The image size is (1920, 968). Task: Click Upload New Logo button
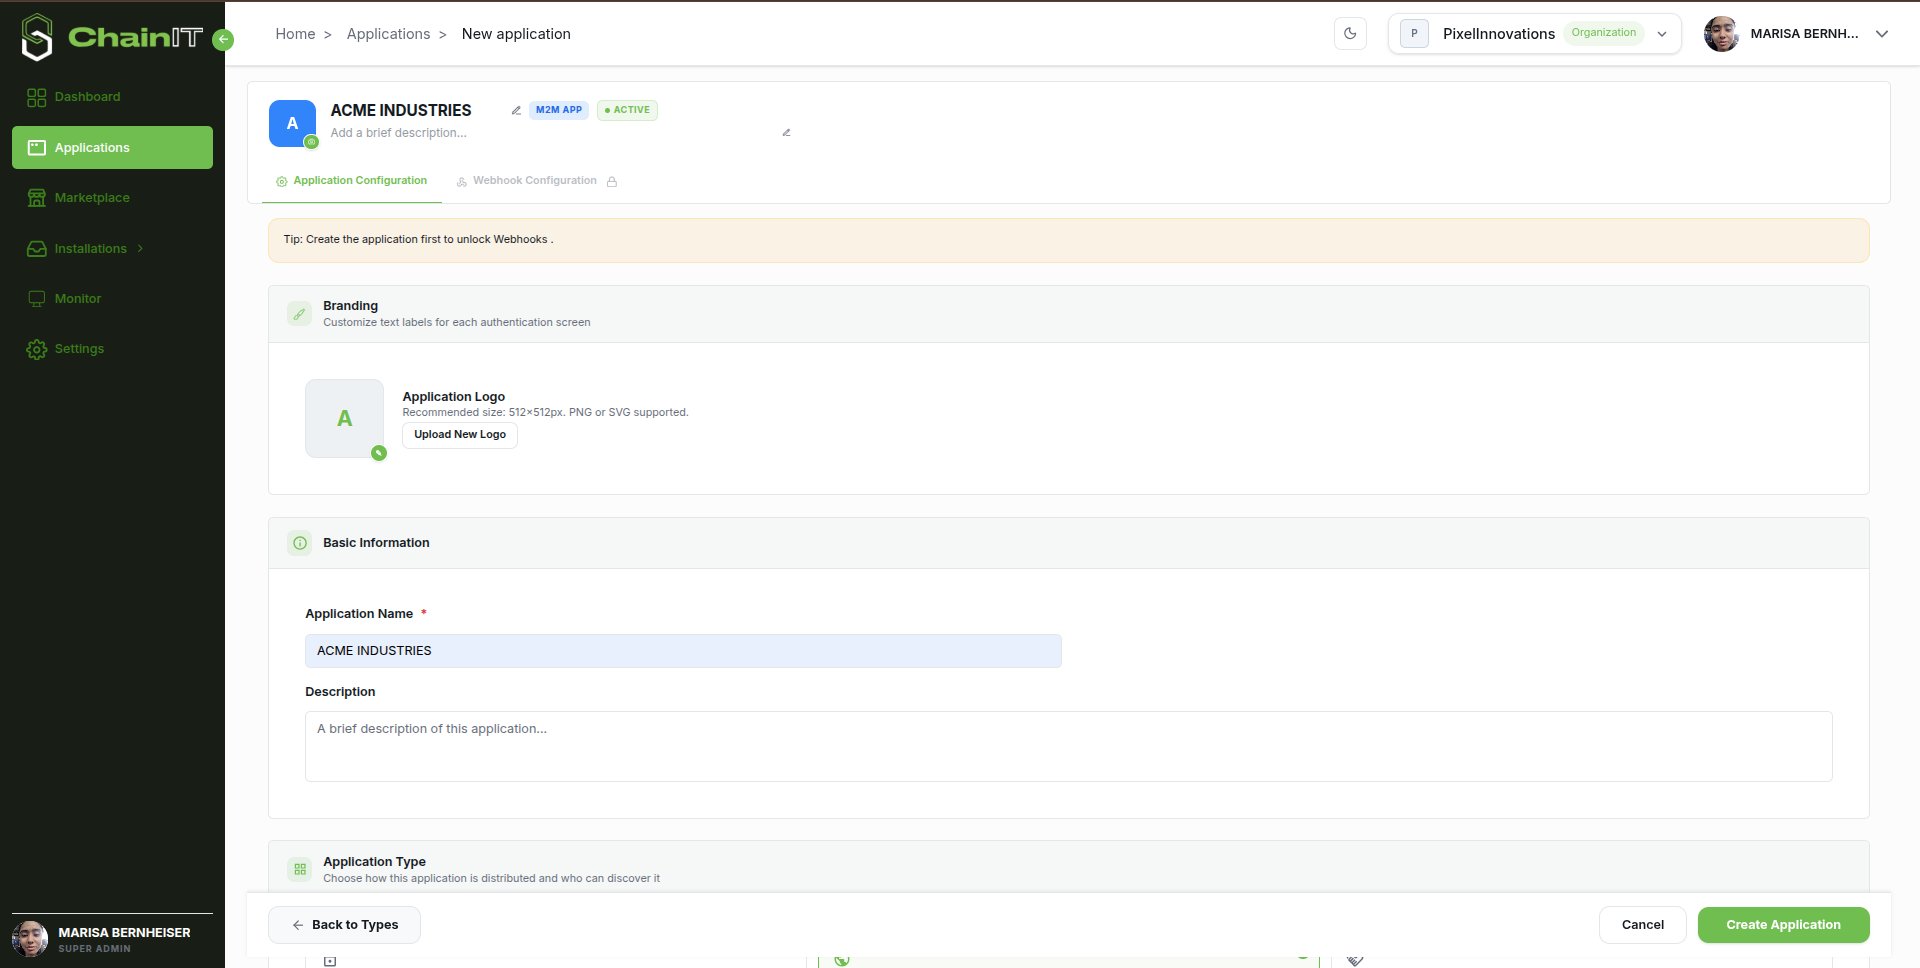460,435
